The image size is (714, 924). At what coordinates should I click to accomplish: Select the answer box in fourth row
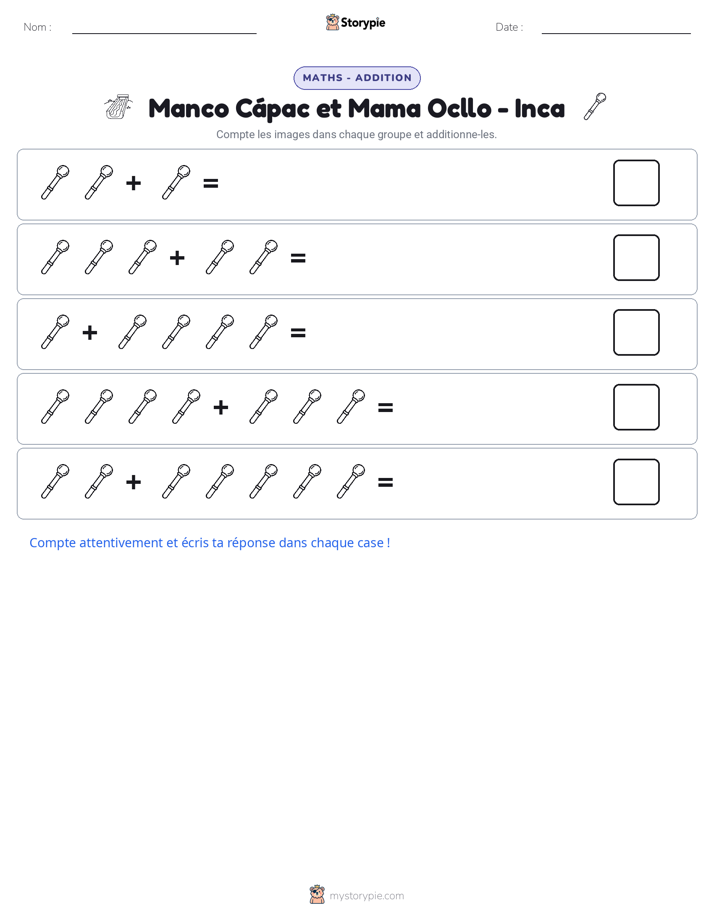click(636, 407)
